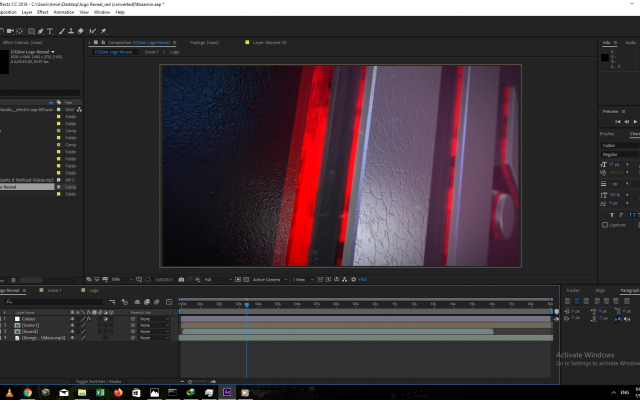Toggle visibility of Scene 1 layer
The height and width of the screenshot is (400, 640).
pyautogui.click(x=73, y=325)
